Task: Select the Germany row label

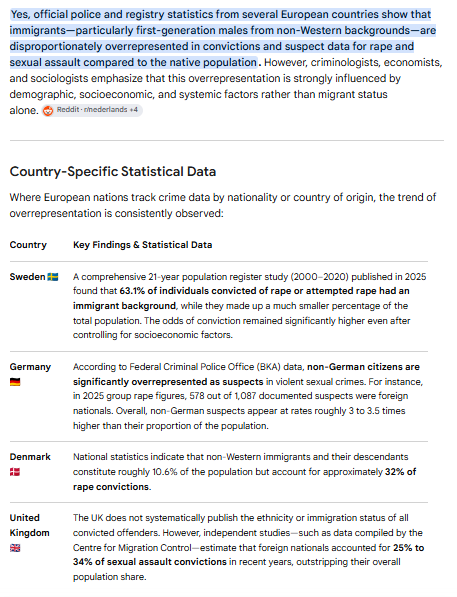Action: click(30, 367)
